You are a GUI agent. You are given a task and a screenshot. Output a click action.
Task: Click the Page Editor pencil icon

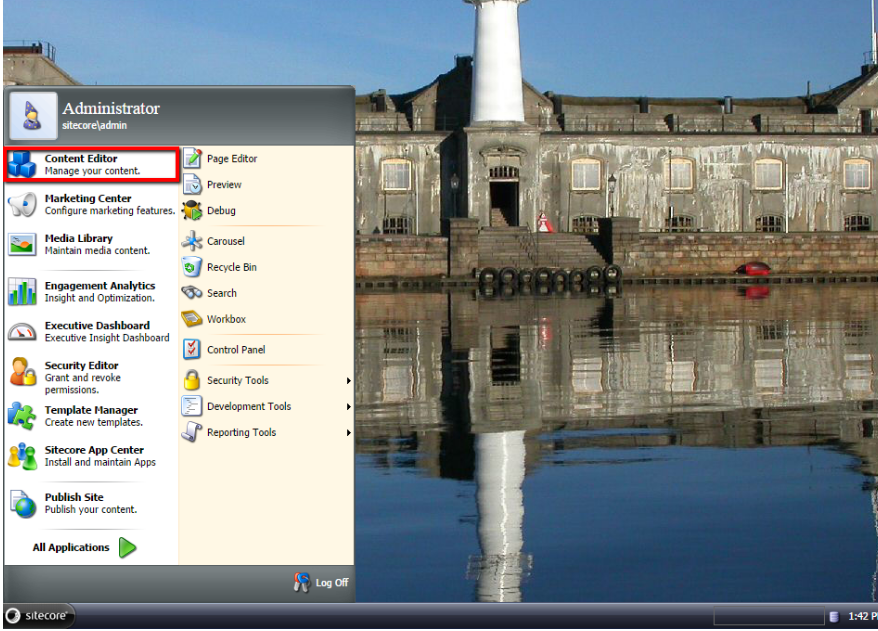tap(192, 158)
